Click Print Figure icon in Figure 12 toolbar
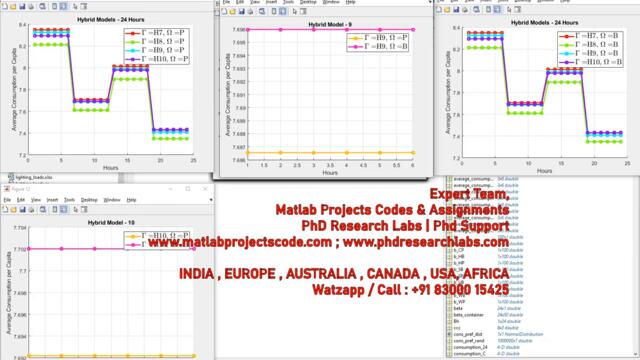Image resolution: width=640 pixels, height=360 pixels. (x=31, y=209)
